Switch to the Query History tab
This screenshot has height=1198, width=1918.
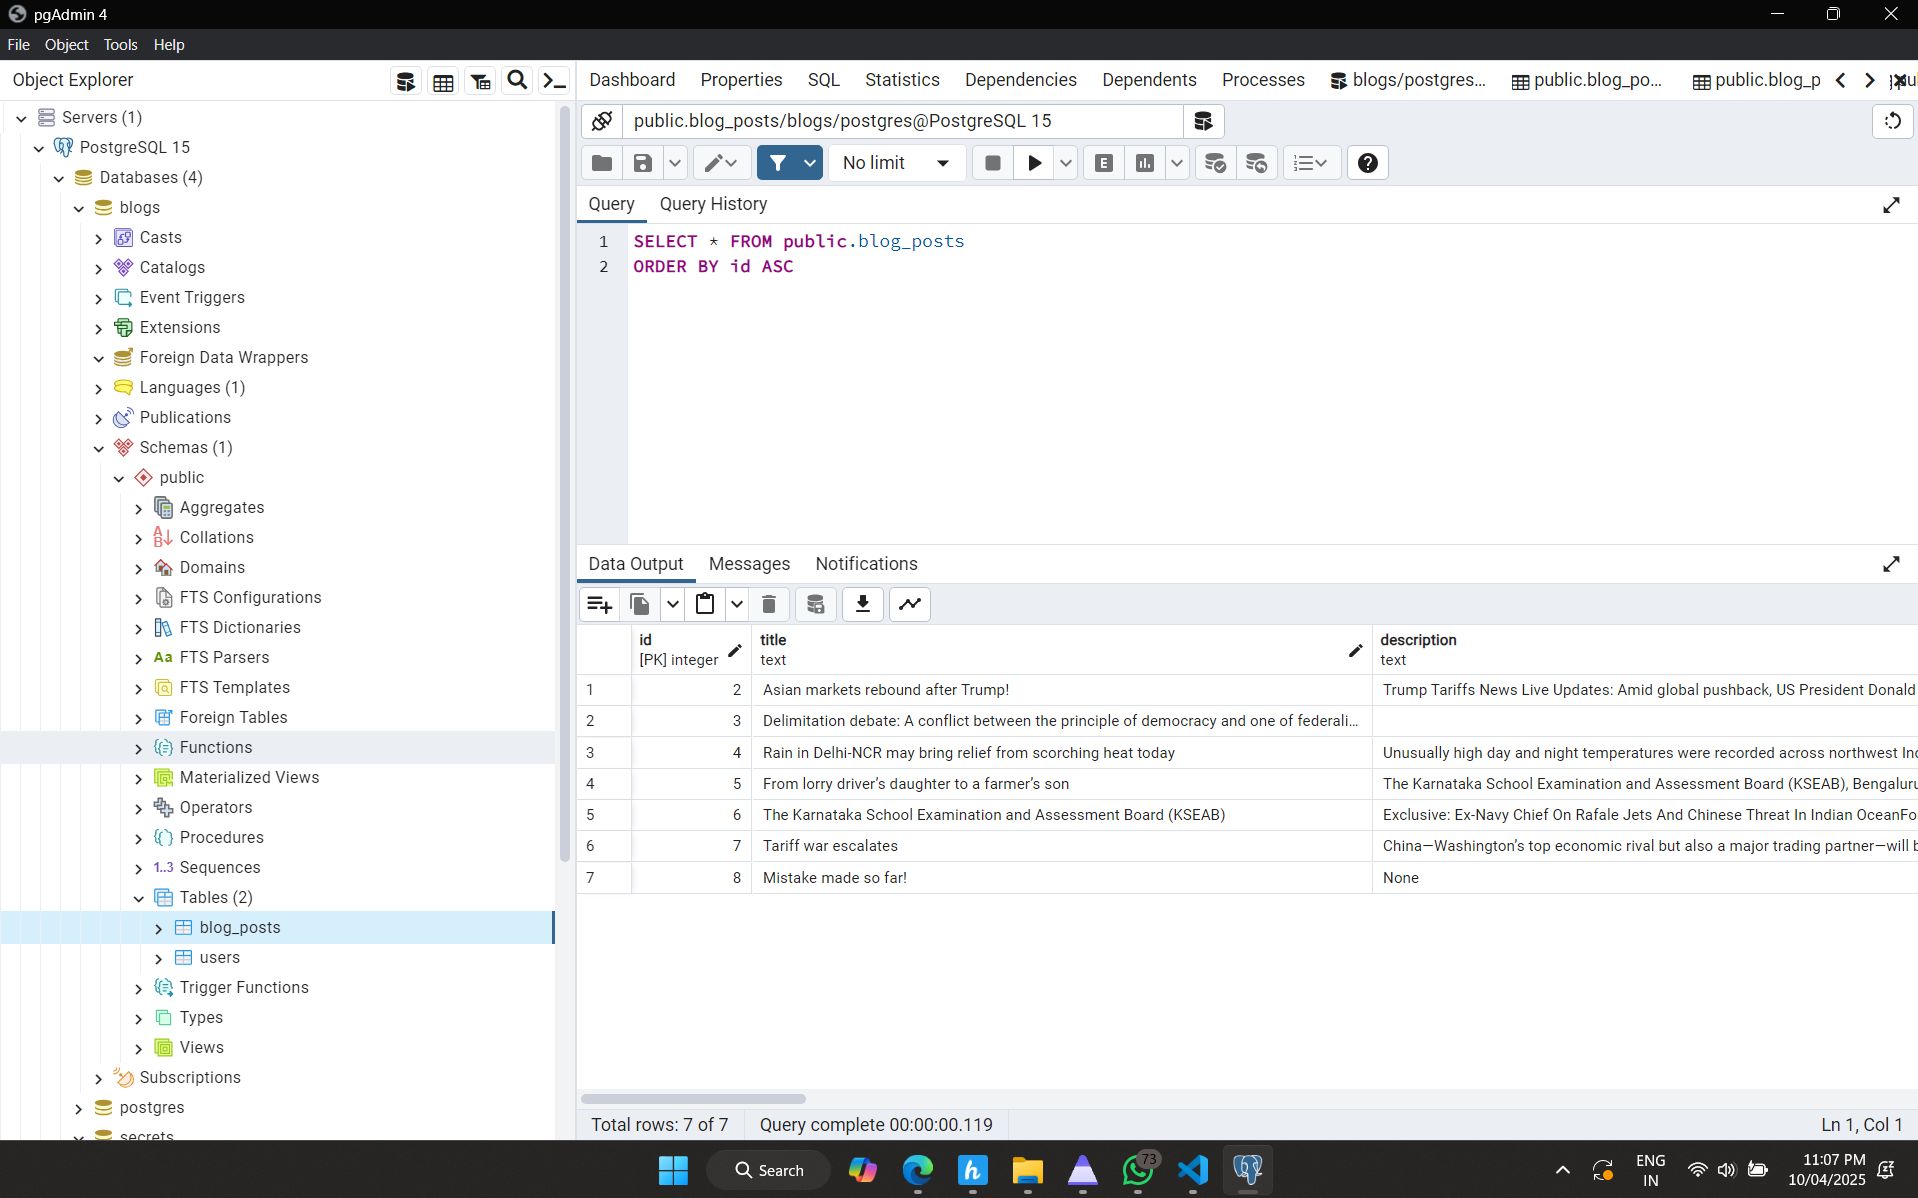713,204
